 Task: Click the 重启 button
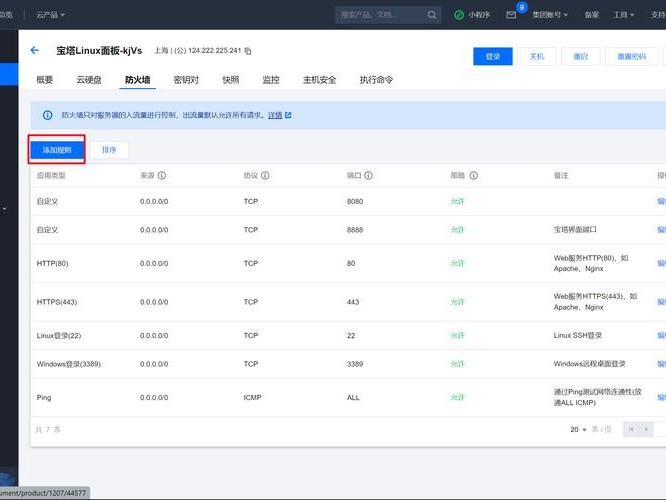[x=581, y=56]
